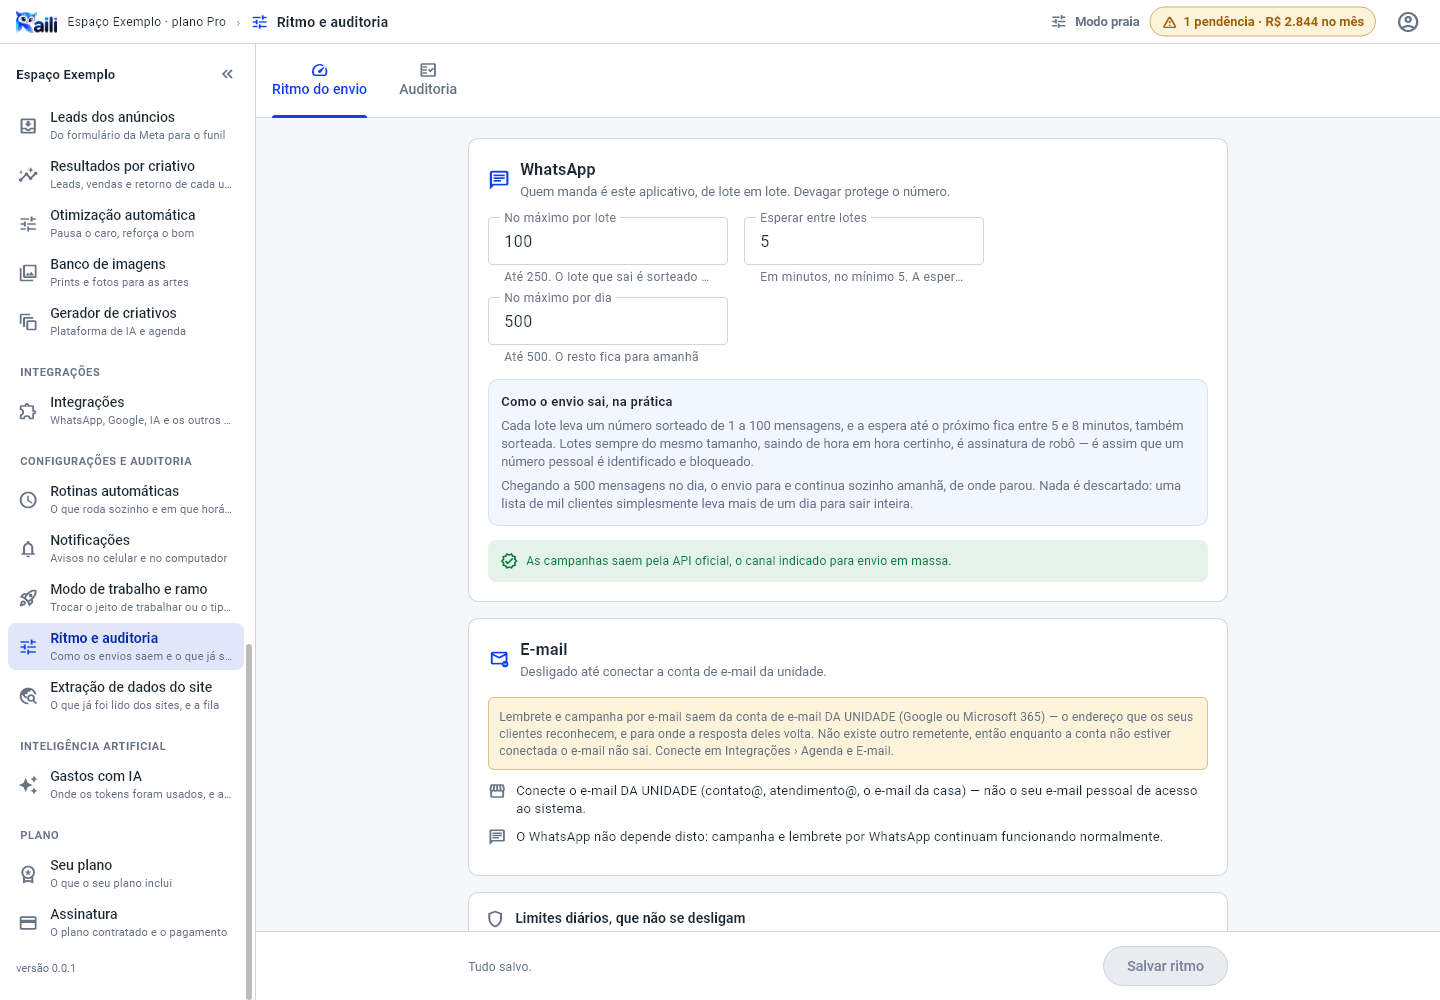Click the Seu plano badge icon

point(28,873)
